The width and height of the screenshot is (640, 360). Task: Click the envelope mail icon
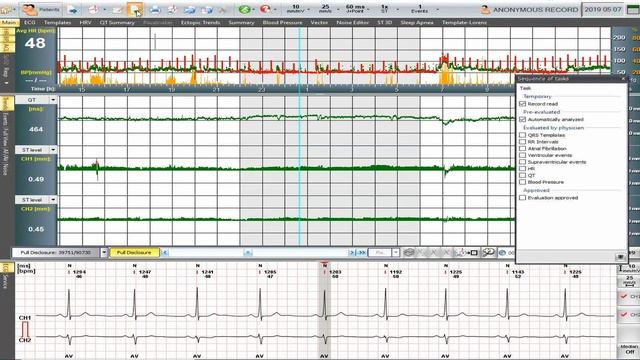[117, 10]
